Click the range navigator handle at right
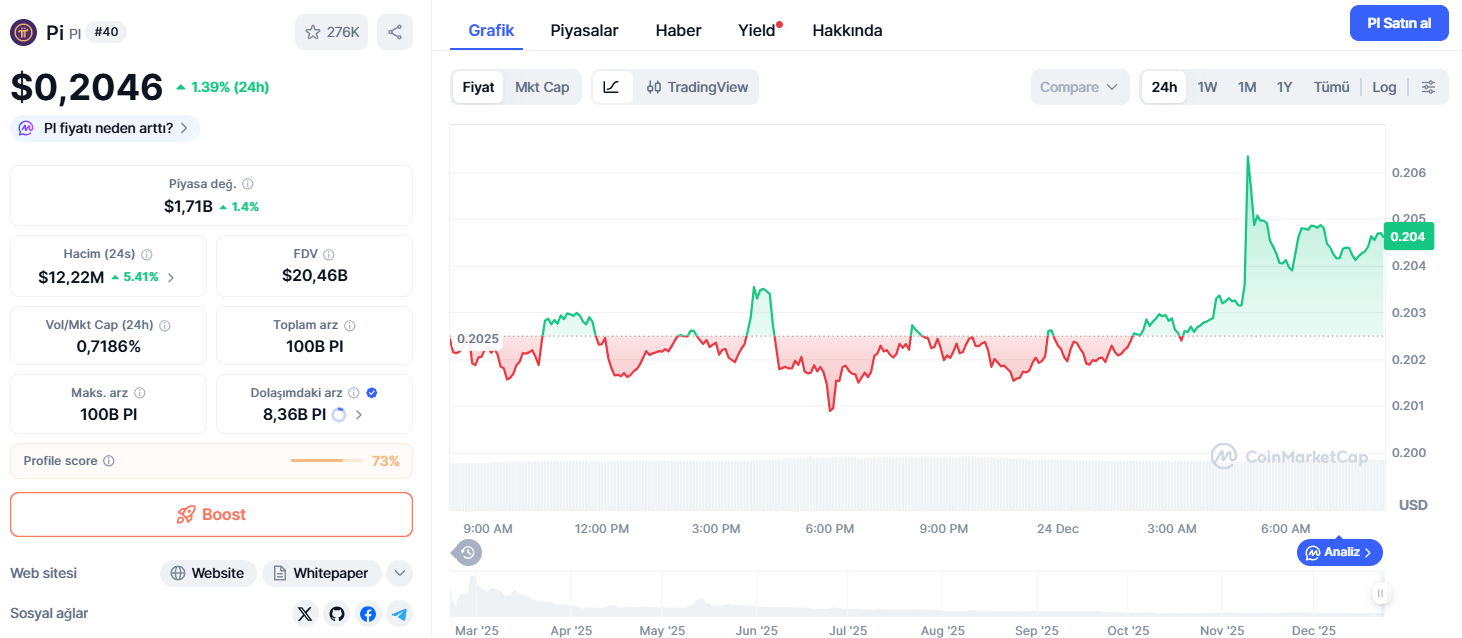Screen dimensions: 1462x638 pos(1380,593)
